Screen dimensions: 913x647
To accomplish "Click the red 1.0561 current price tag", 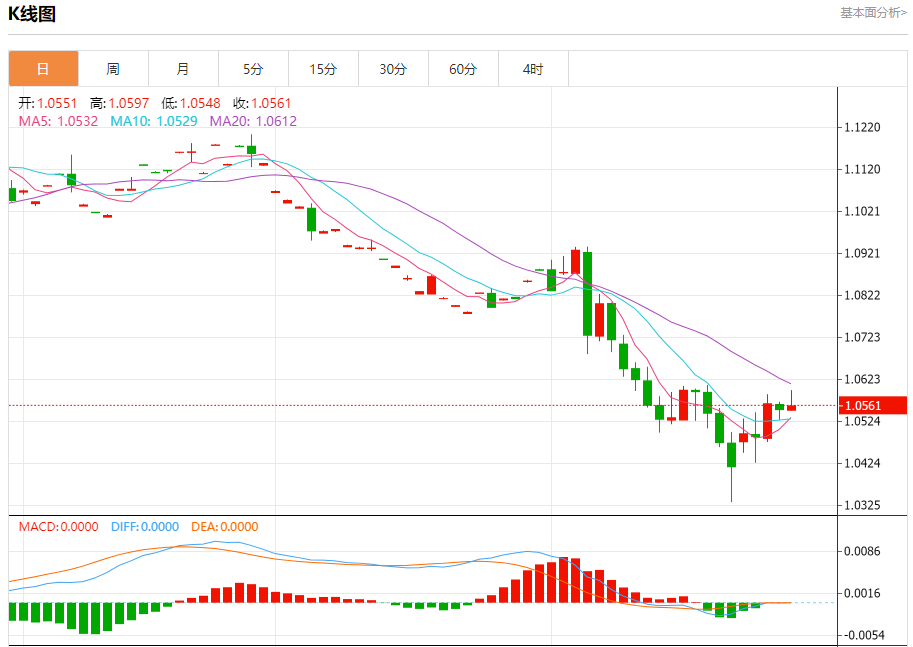I will 870,405.
